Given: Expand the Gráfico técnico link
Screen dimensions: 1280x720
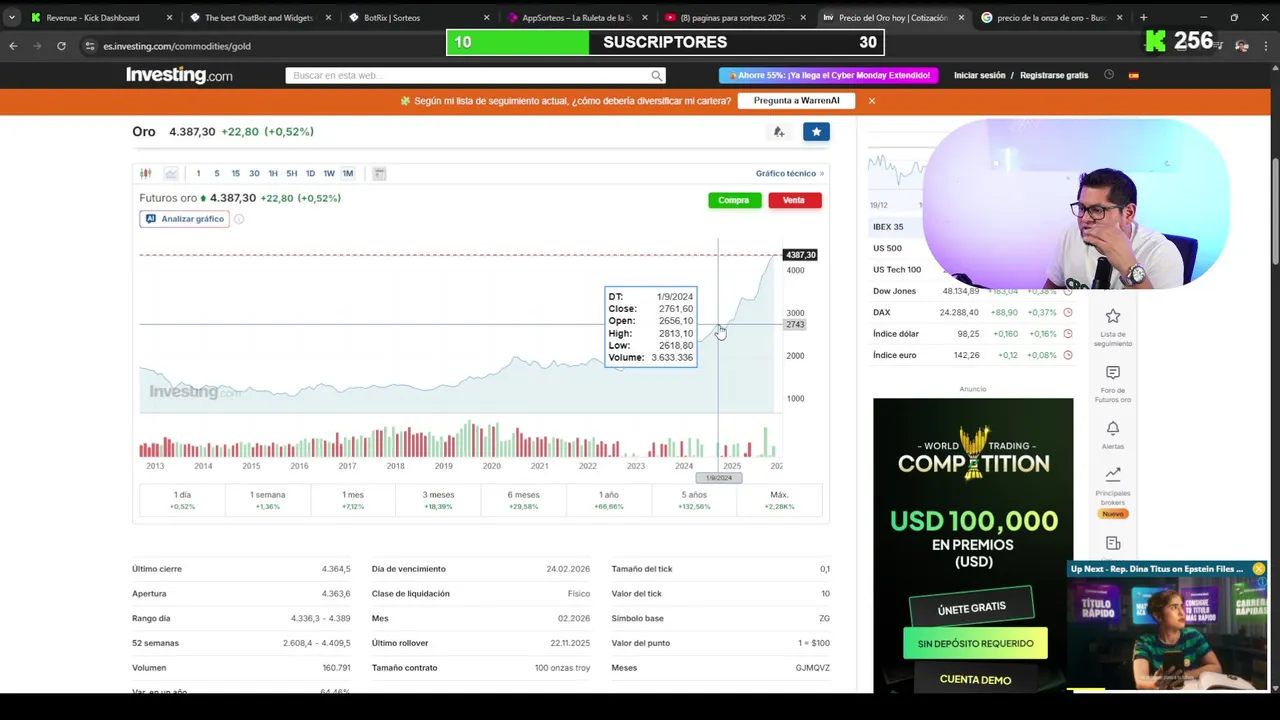Looking at the screenshot, I should pos(790,173).
